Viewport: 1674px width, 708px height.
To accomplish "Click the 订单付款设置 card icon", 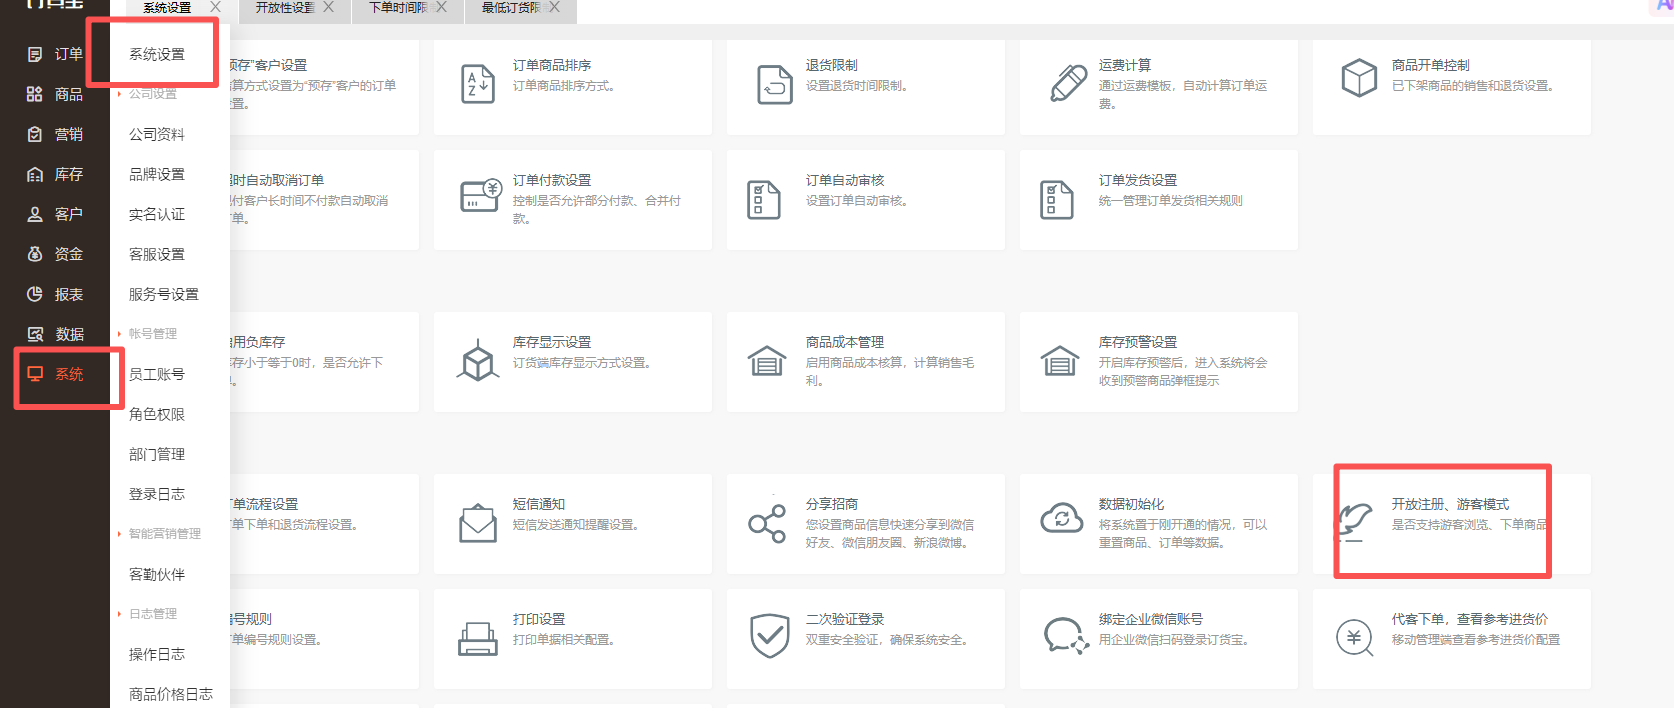I will click(480, 195).
